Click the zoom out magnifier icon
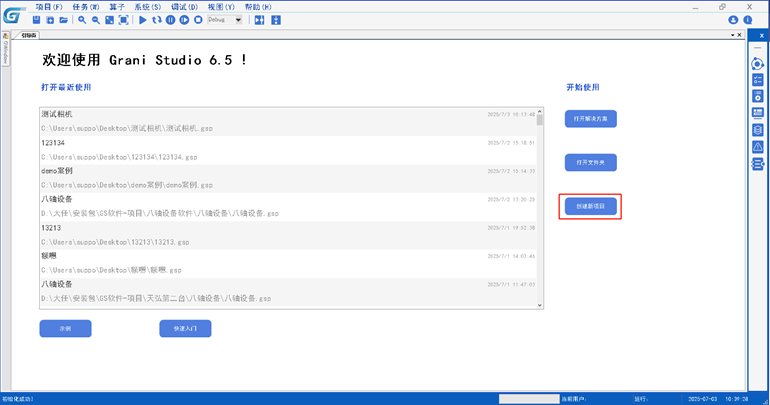 (96, 20)
